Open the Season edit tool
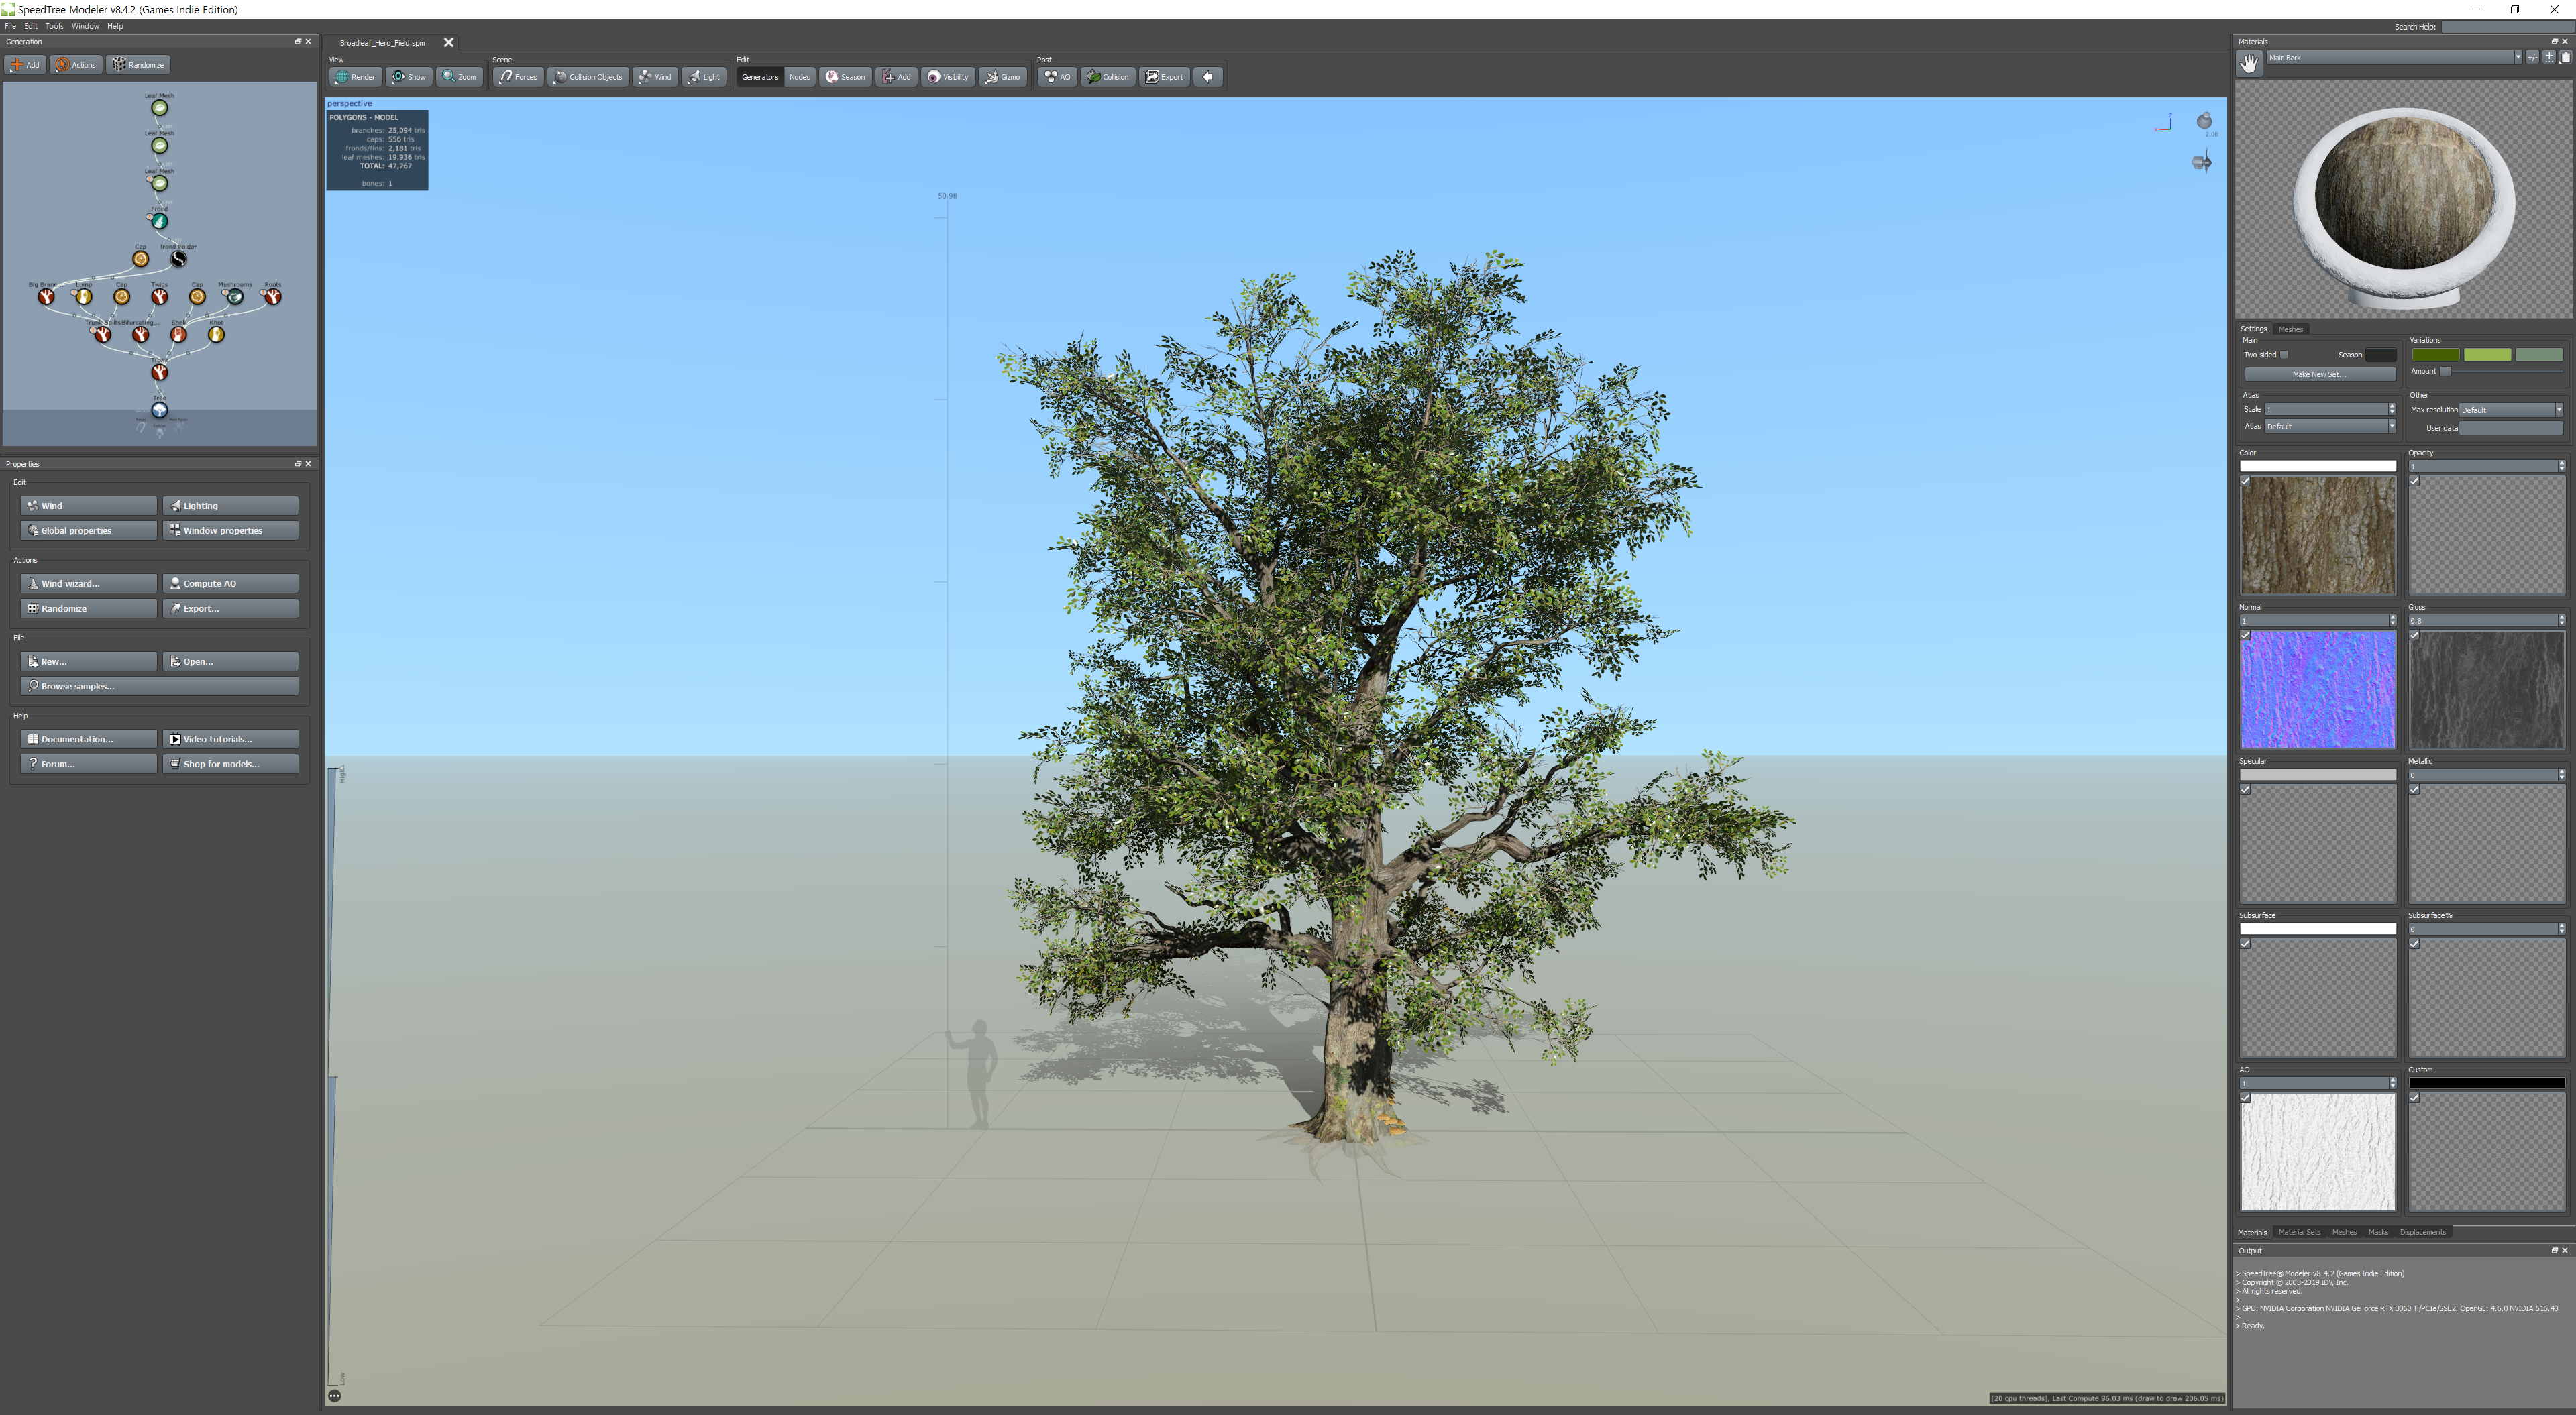Viewport: 2576px width, 1415px height. pyautogui.click(x=845, y=77)
